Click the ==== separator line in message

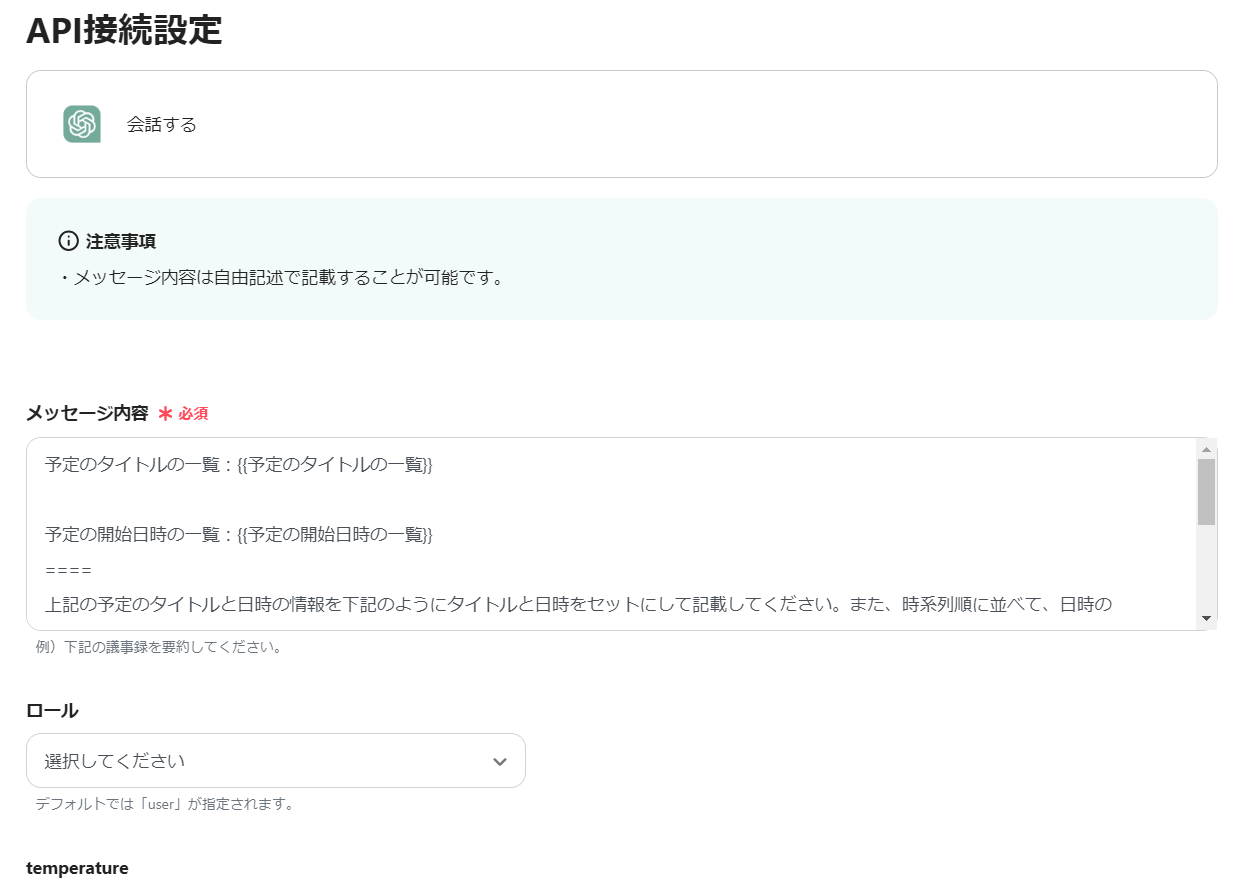(68, 571)
